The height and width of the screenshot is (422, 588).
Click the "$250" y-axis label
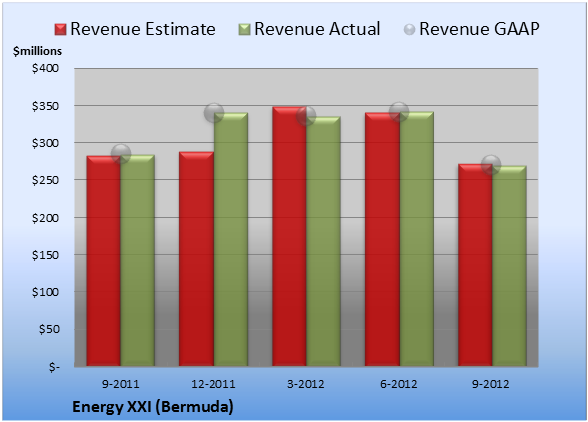(45, 180)
